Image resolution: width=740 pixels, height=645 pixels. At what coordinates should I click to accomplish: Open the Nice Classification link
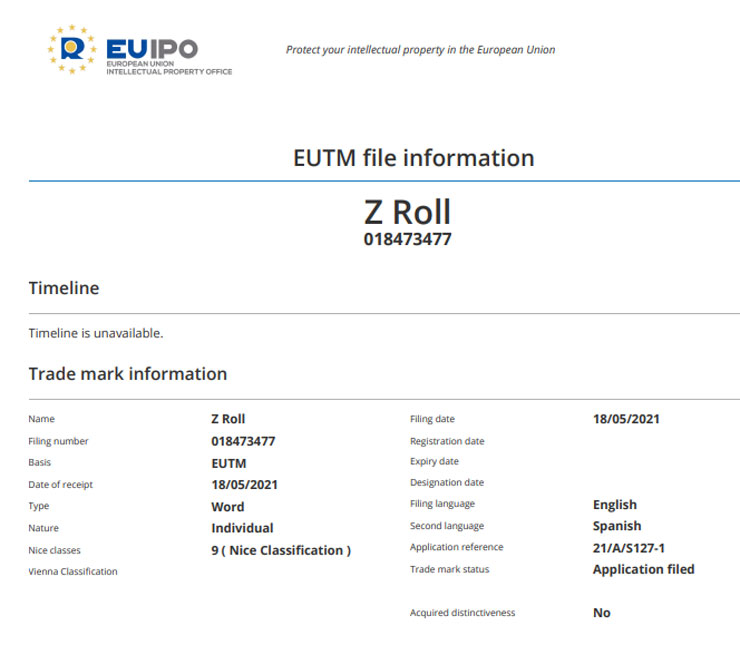click(x=286, y=550)
